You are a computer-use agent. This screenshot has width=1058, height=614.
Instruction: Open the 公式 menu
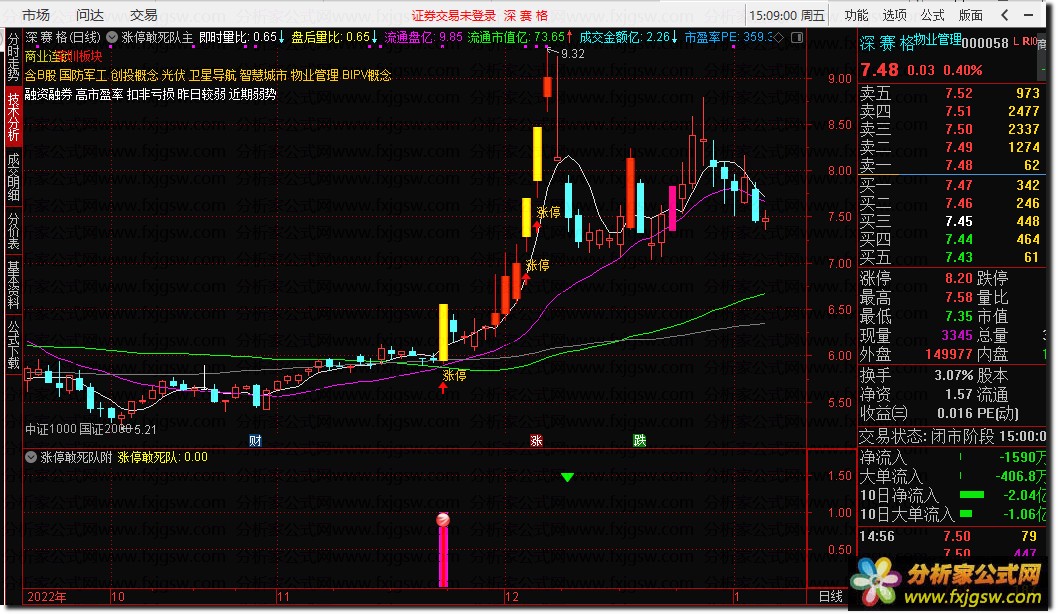(x=932, y=15)
